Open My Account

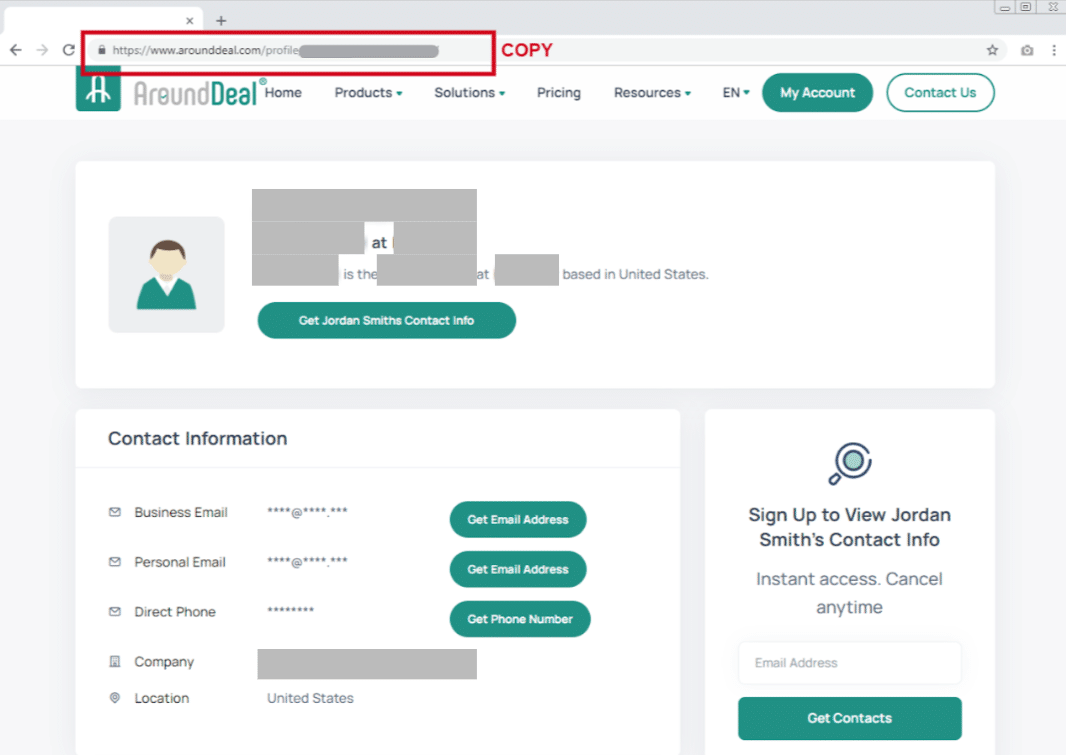click(x=817, y=92)
